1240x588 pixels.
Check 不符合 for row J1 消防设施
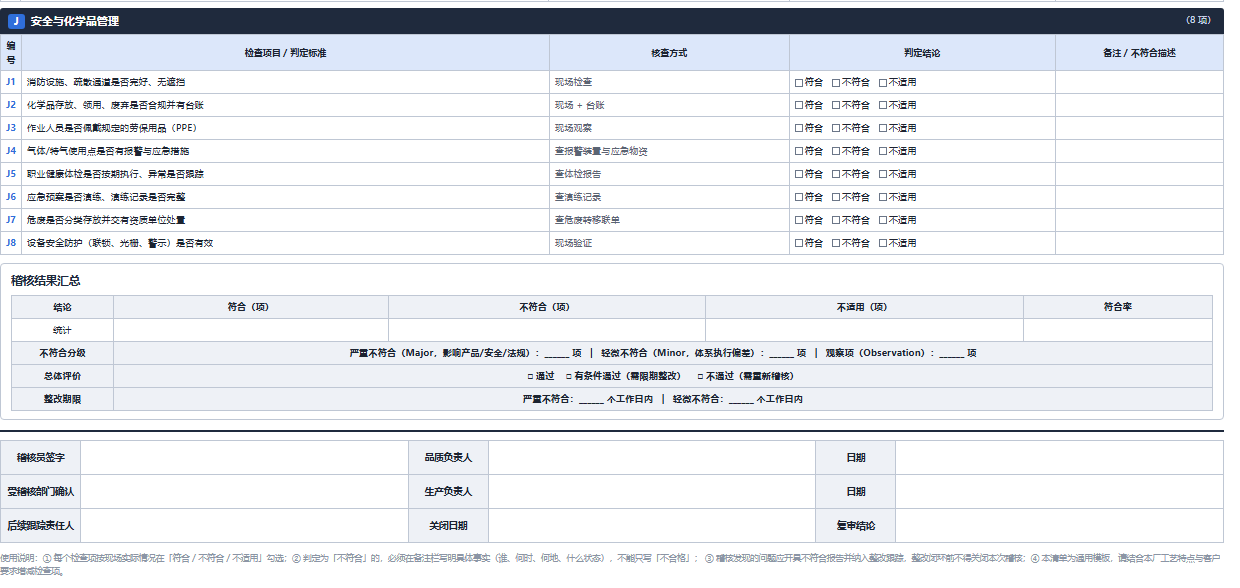tap(836, 82)
